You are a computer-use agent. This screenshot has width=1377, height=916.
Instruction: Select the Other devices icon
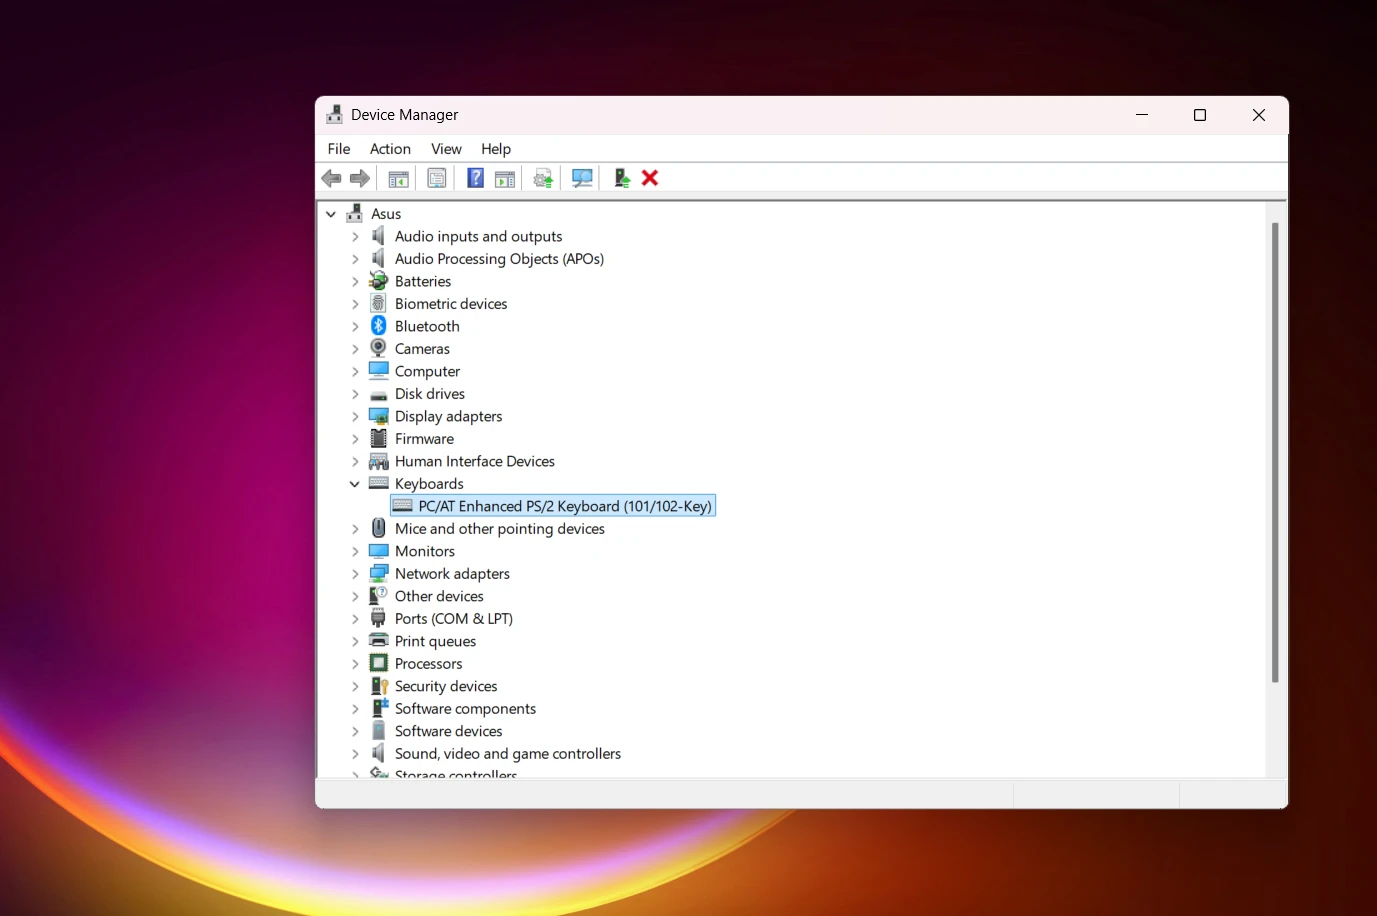[378, 596]
